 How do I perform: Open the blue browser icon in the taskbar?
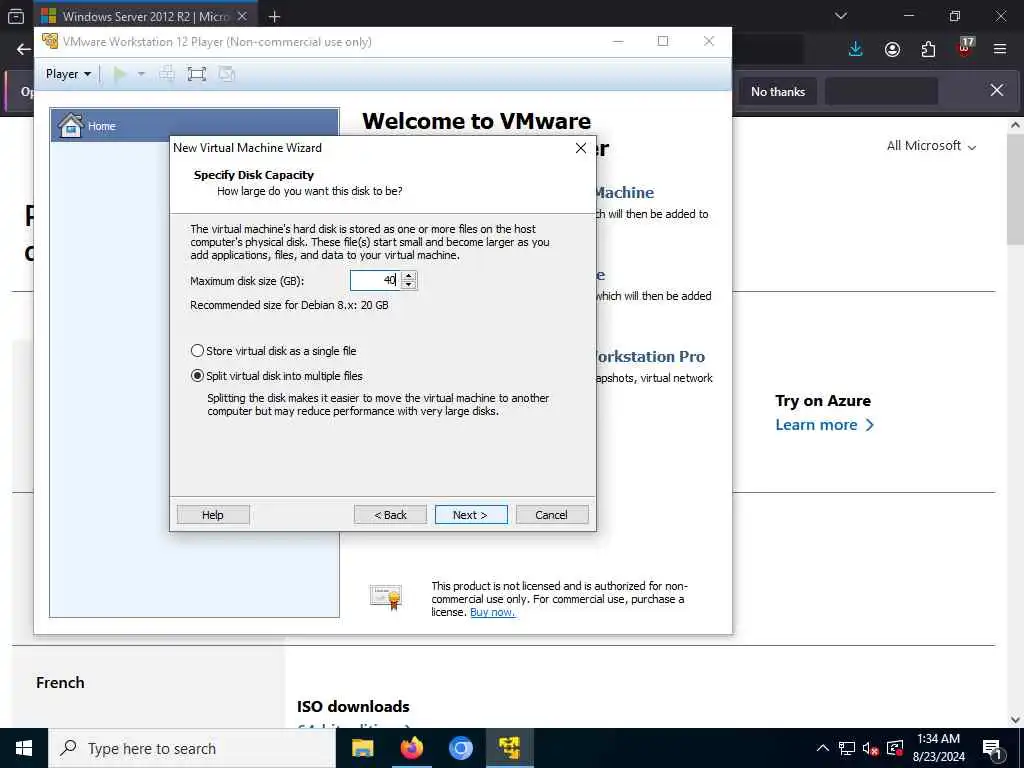(460, 748)
